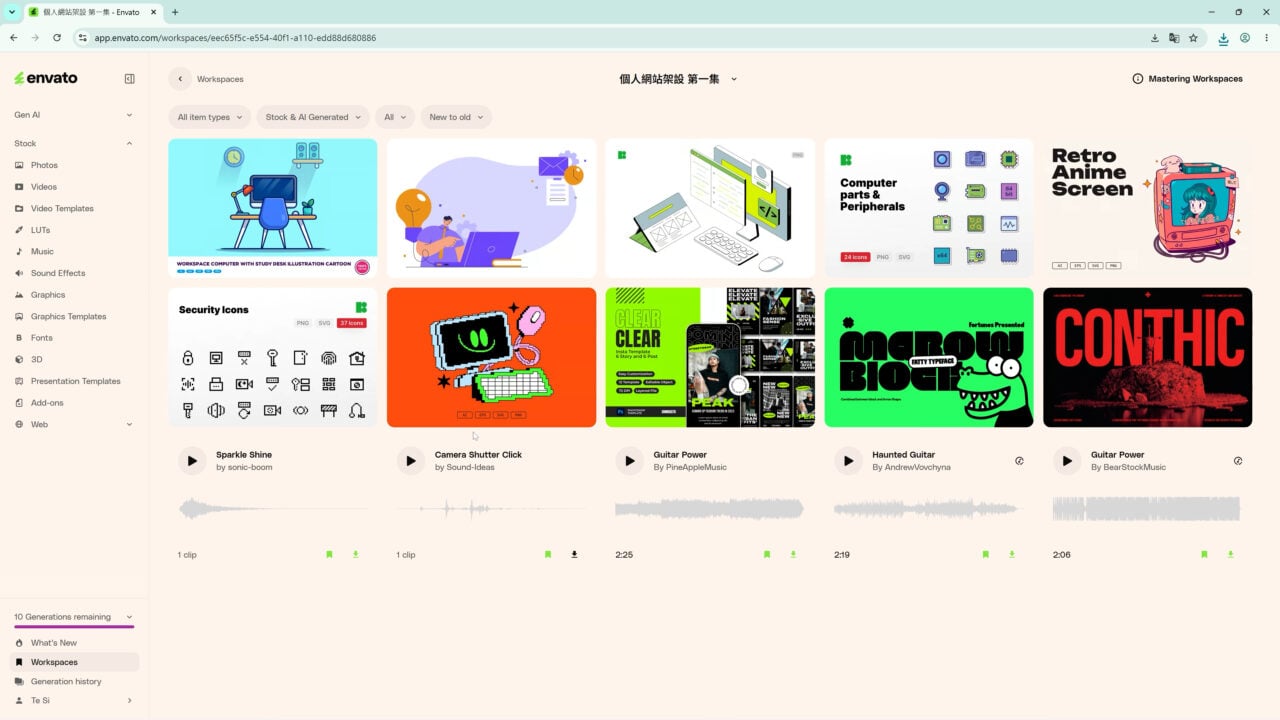
Task: Open the New to old sort dropdown
Action: point(456,117)
